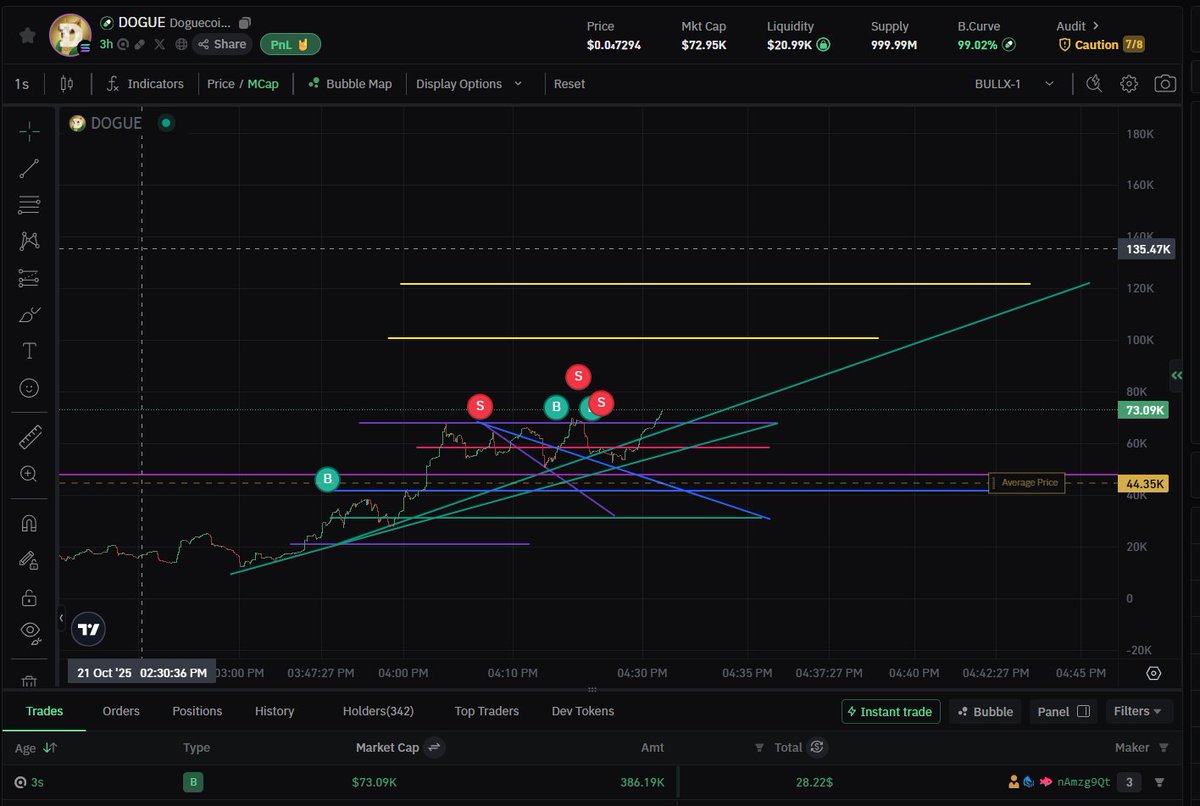This screenshot has height=806, width=1200.
Task: Open the Trades tab
Action: 44,711
